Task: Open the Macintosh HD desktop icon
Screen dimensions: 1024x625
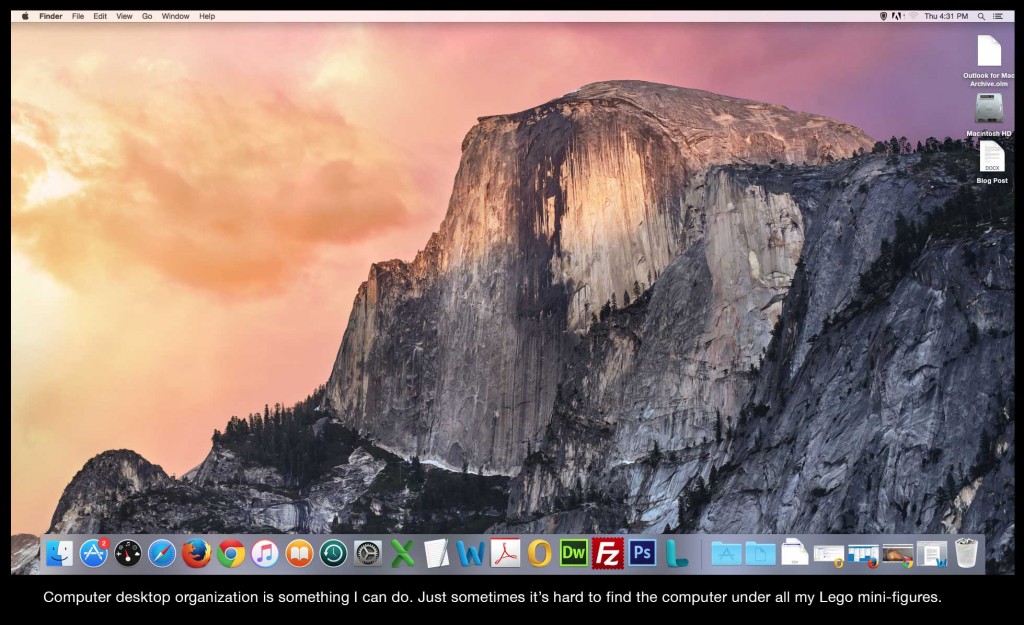Action: point(989,110)
